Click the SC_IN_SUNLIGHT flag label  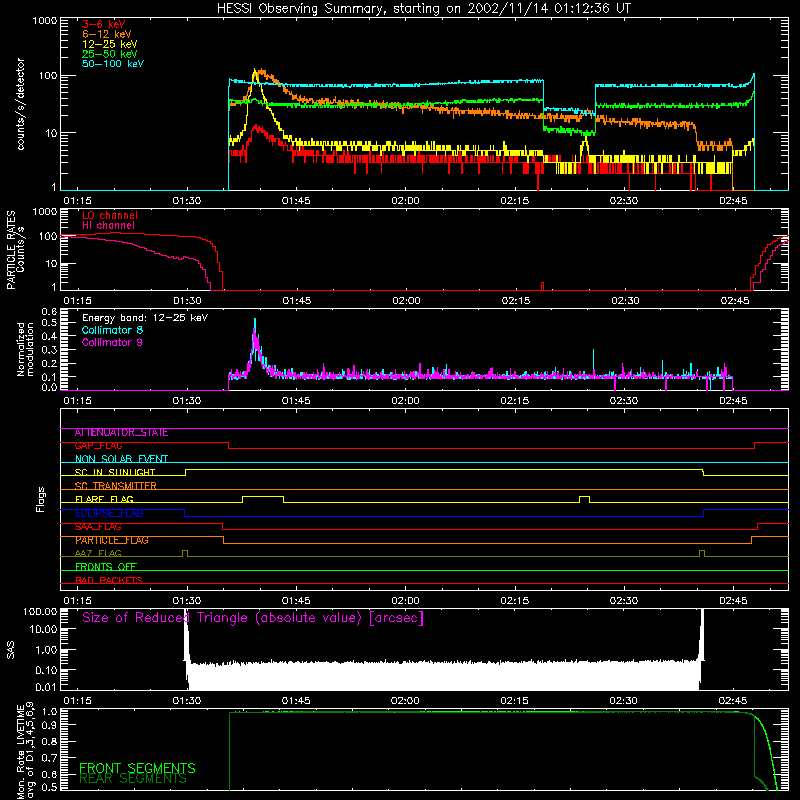coord(115,472)
